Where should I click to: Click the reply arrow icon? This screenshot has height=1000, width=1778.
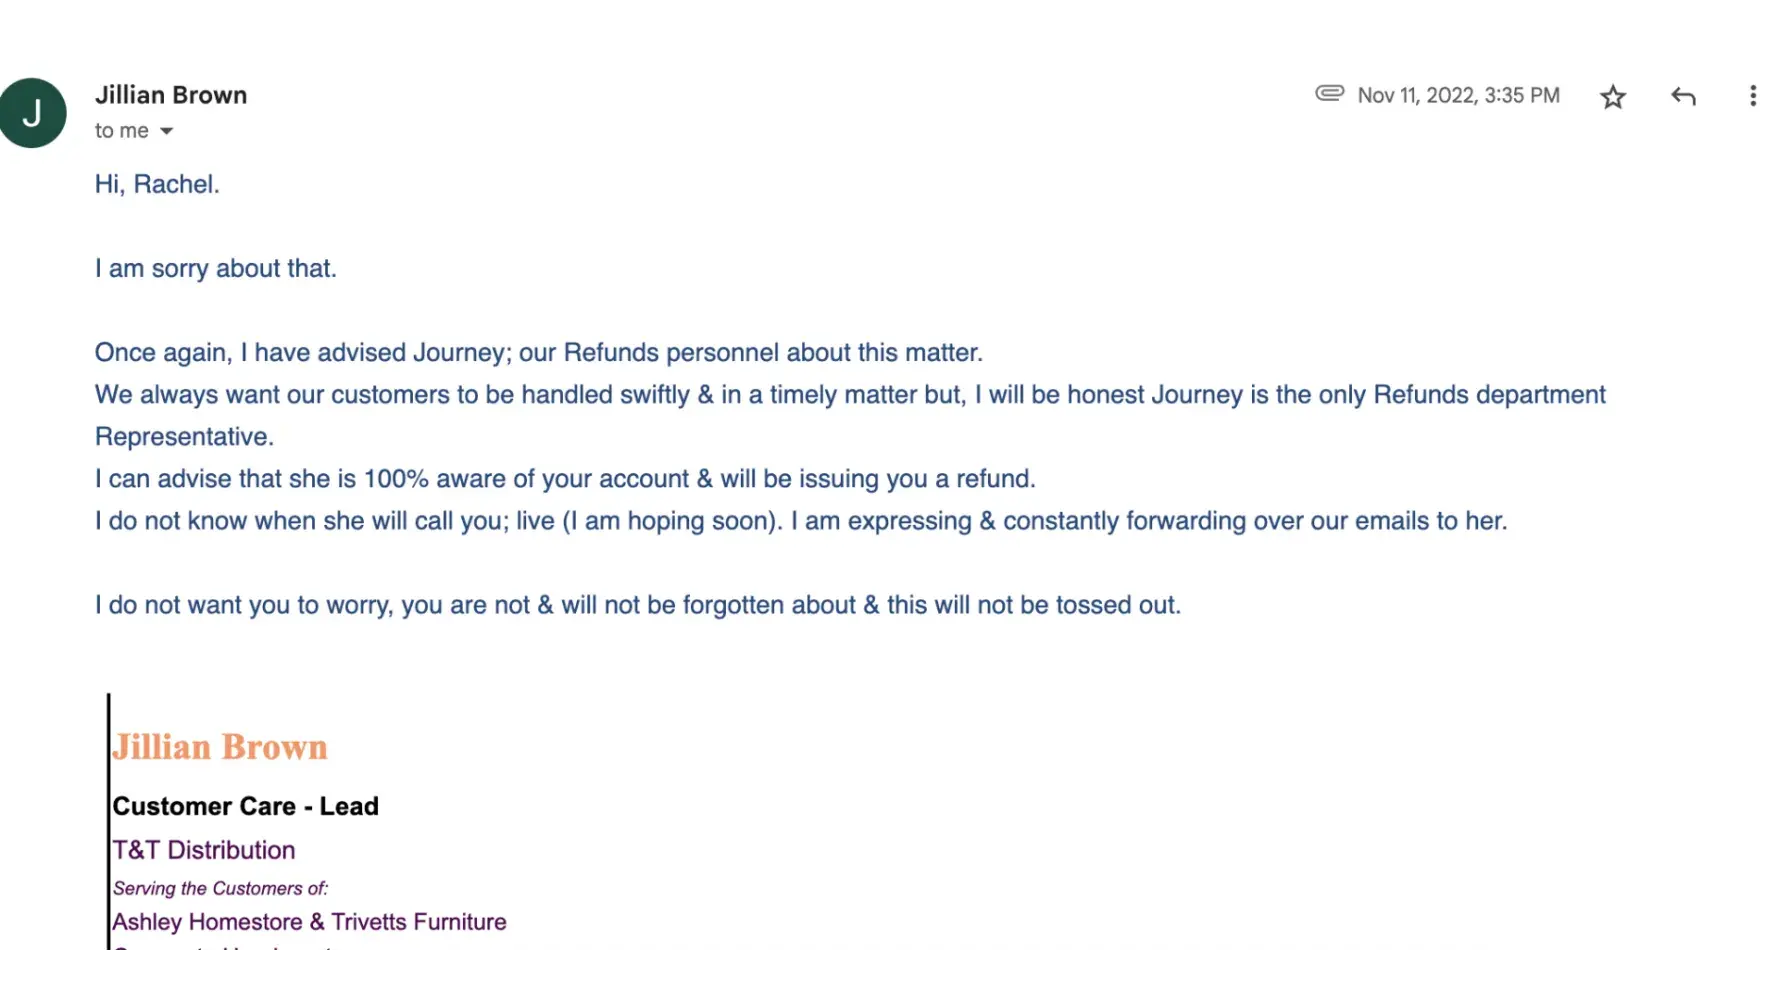pyautogui.click(x=1683, y=96)
